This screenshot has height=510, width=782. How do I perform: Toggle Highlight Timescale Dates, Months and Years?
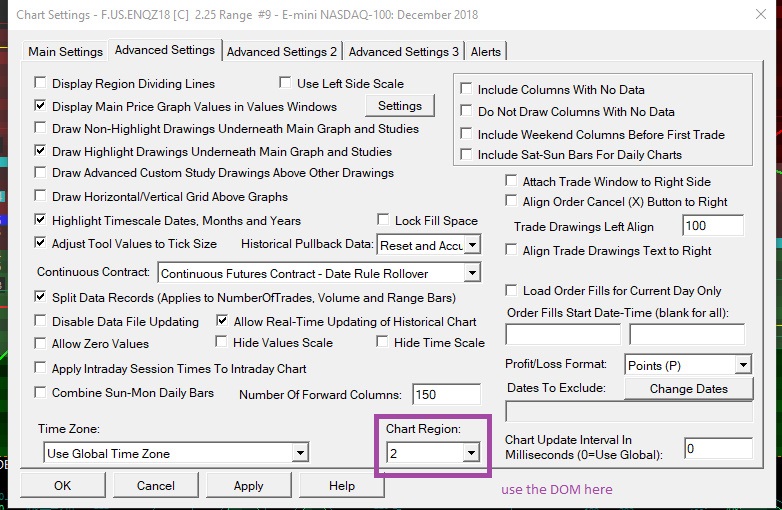pos(40,219)
